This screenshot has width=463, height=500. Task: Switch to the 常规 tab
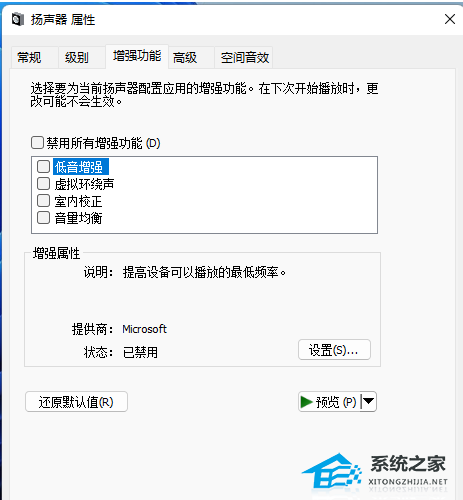(x=29, y=58)
